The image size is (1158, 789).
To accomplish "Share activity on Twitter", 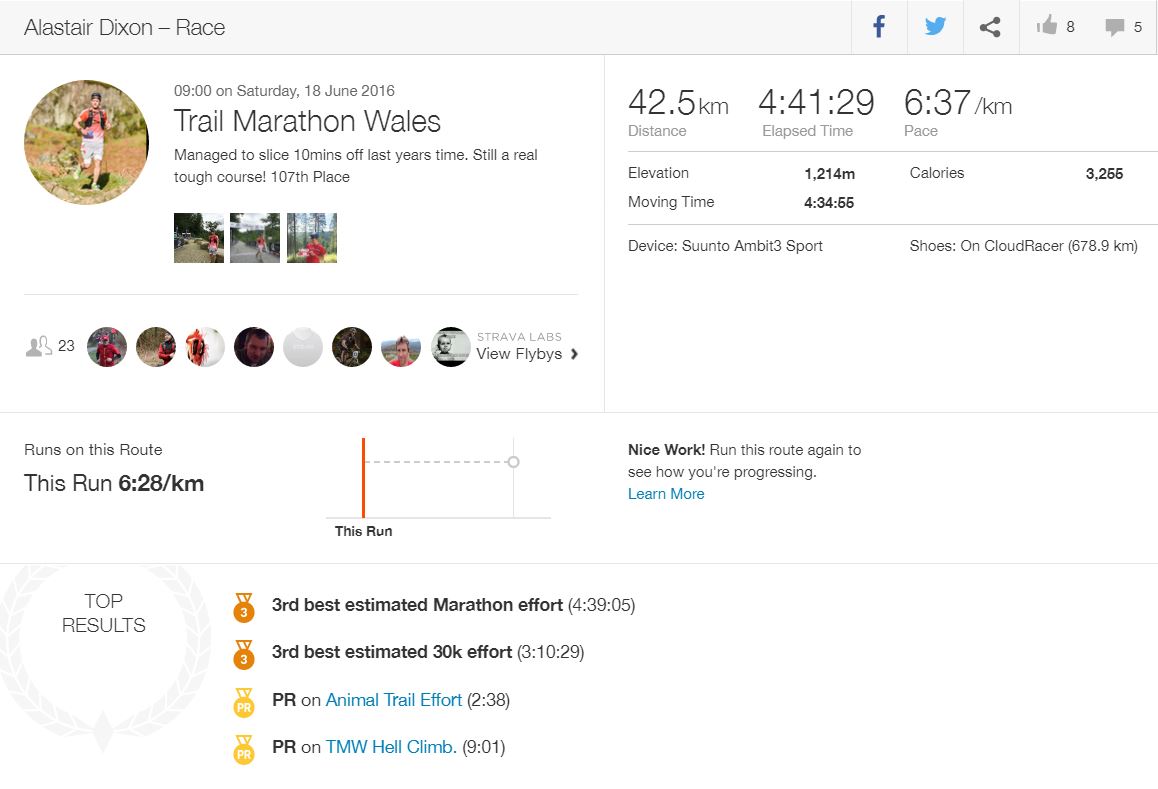I will pos(935,27).
